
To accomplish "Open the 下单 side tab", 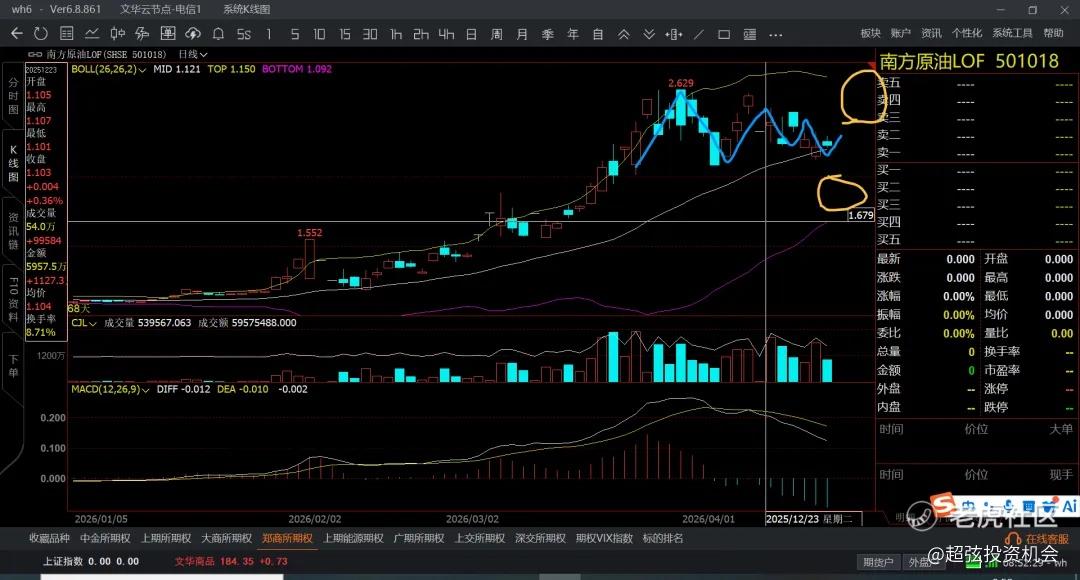I will (x=13, y=366).
